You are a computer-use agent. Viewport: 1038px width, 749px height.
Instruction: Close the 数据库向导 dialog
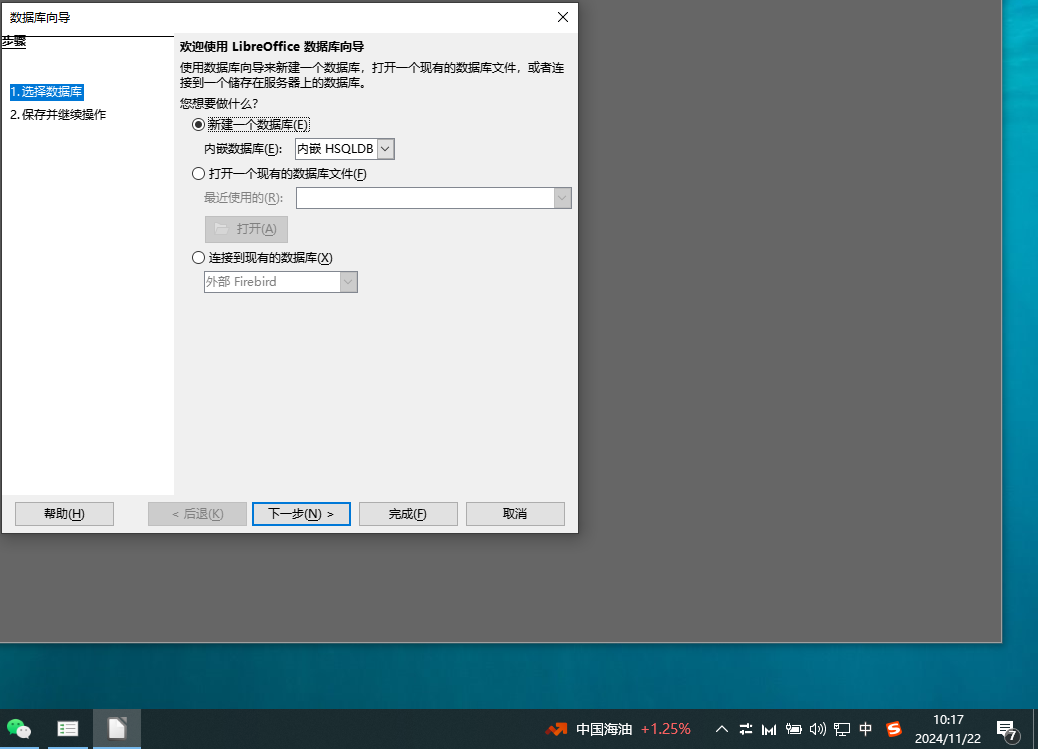(x=563, y=17)
